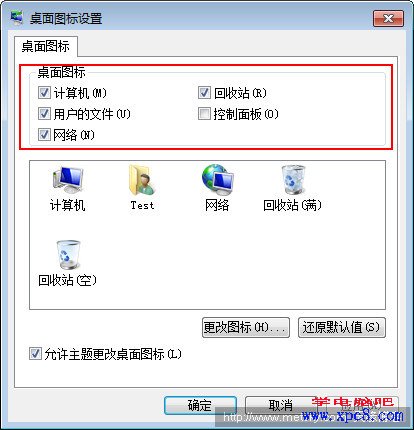The image size is (414, 430).
Task: Enable the 控制面板(O) checkbox
Action: pyautogui.click(x=204, y=114)
